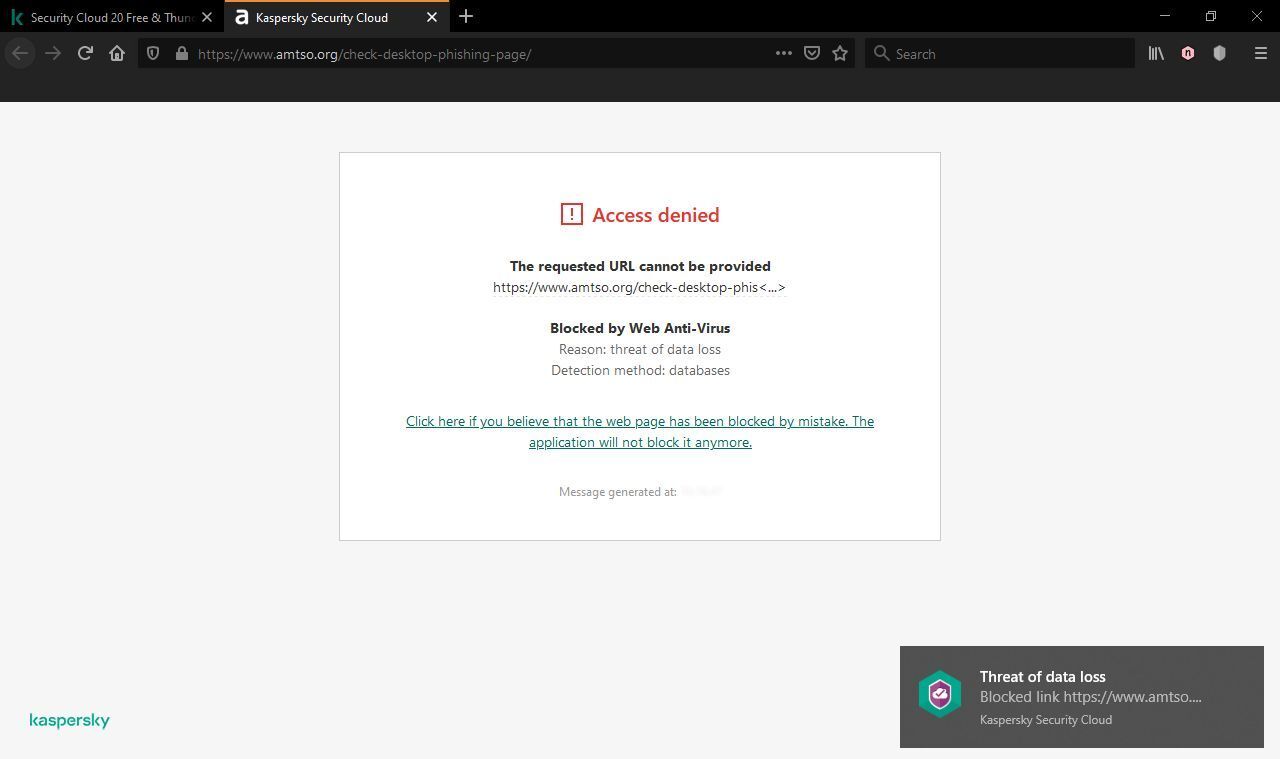The width and height of the screenshot is (1280, 759).
Task: Click the Kaspersky notification shield icon
Action: point(940,694)
